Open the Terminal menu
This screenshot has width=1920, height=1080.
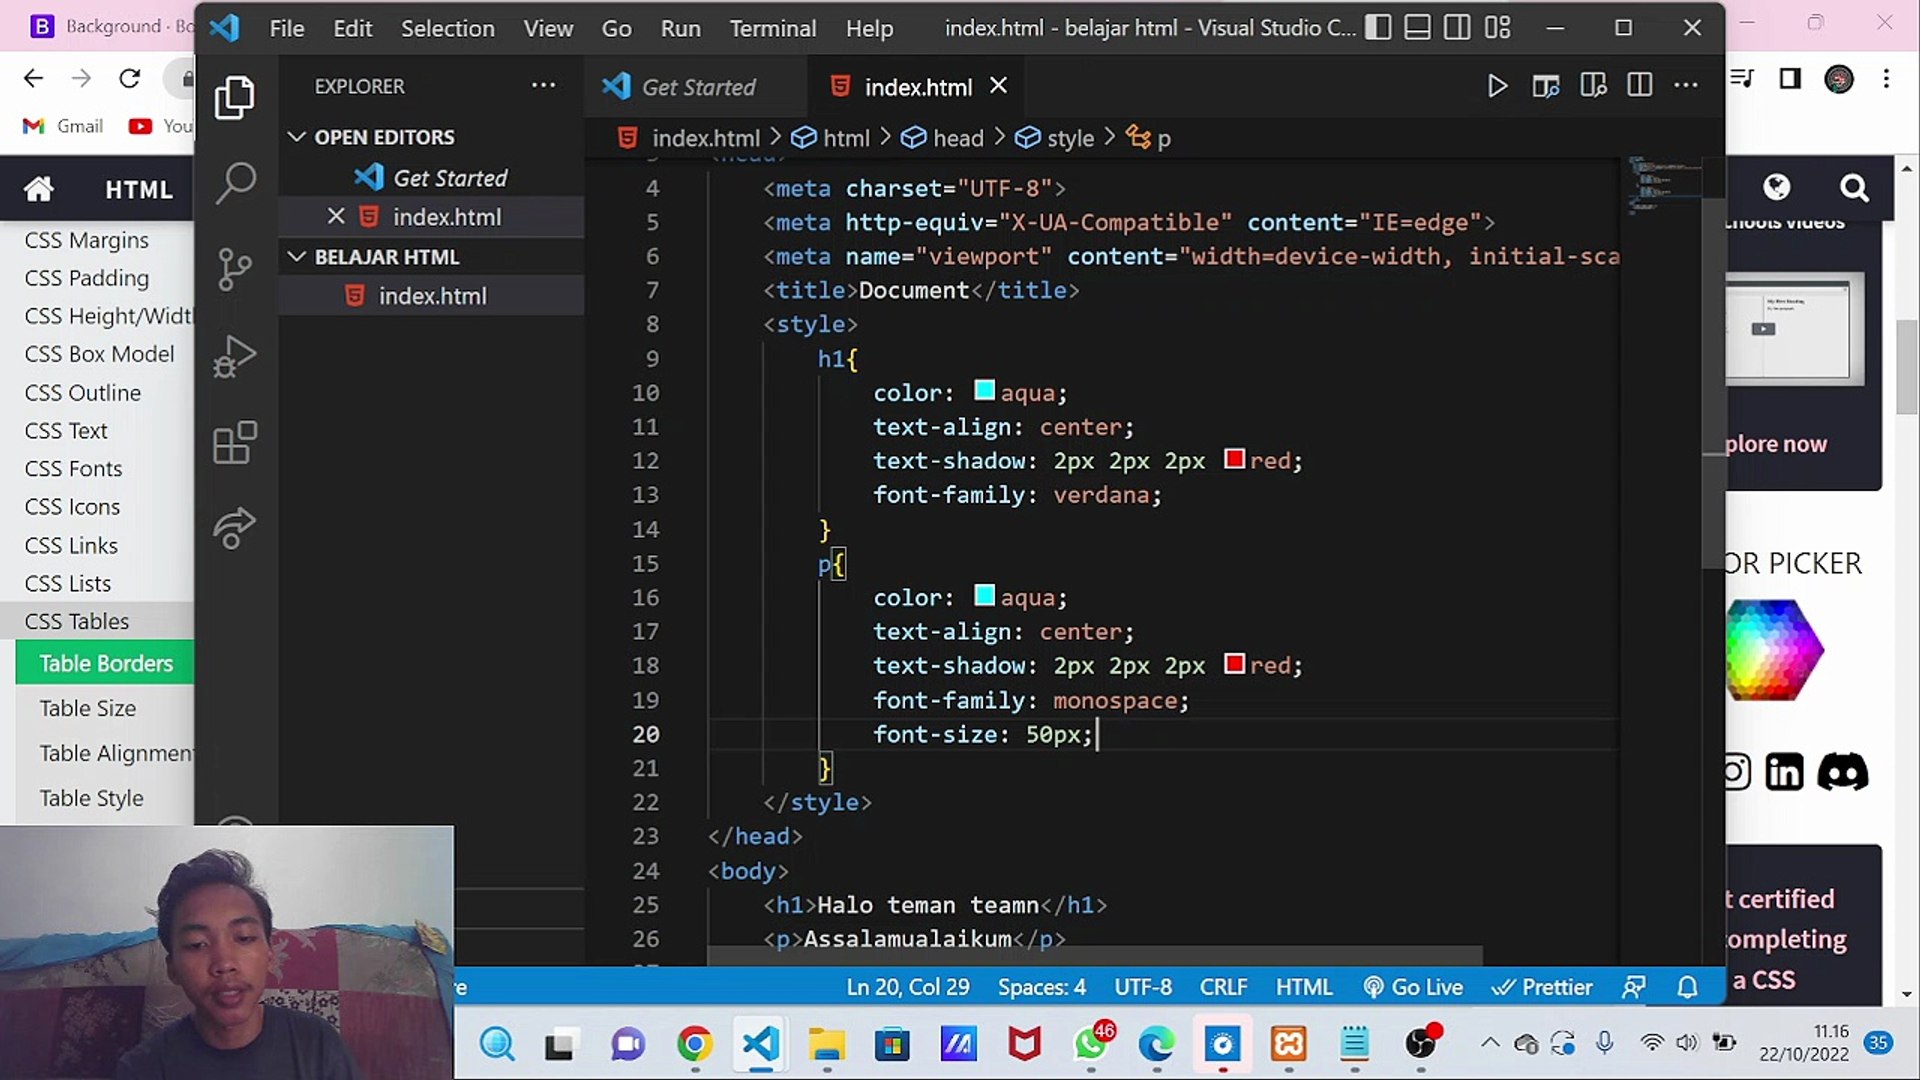point(772,28)
